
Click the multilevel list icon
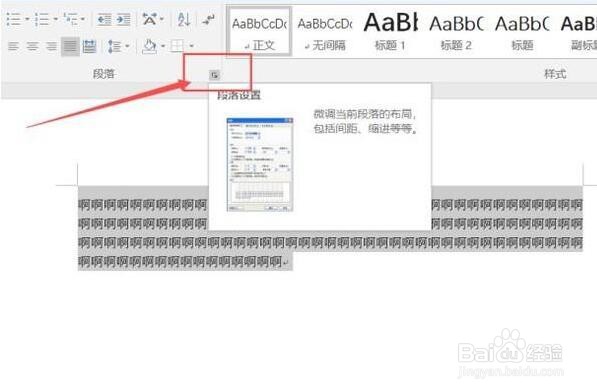click(71, 19)
